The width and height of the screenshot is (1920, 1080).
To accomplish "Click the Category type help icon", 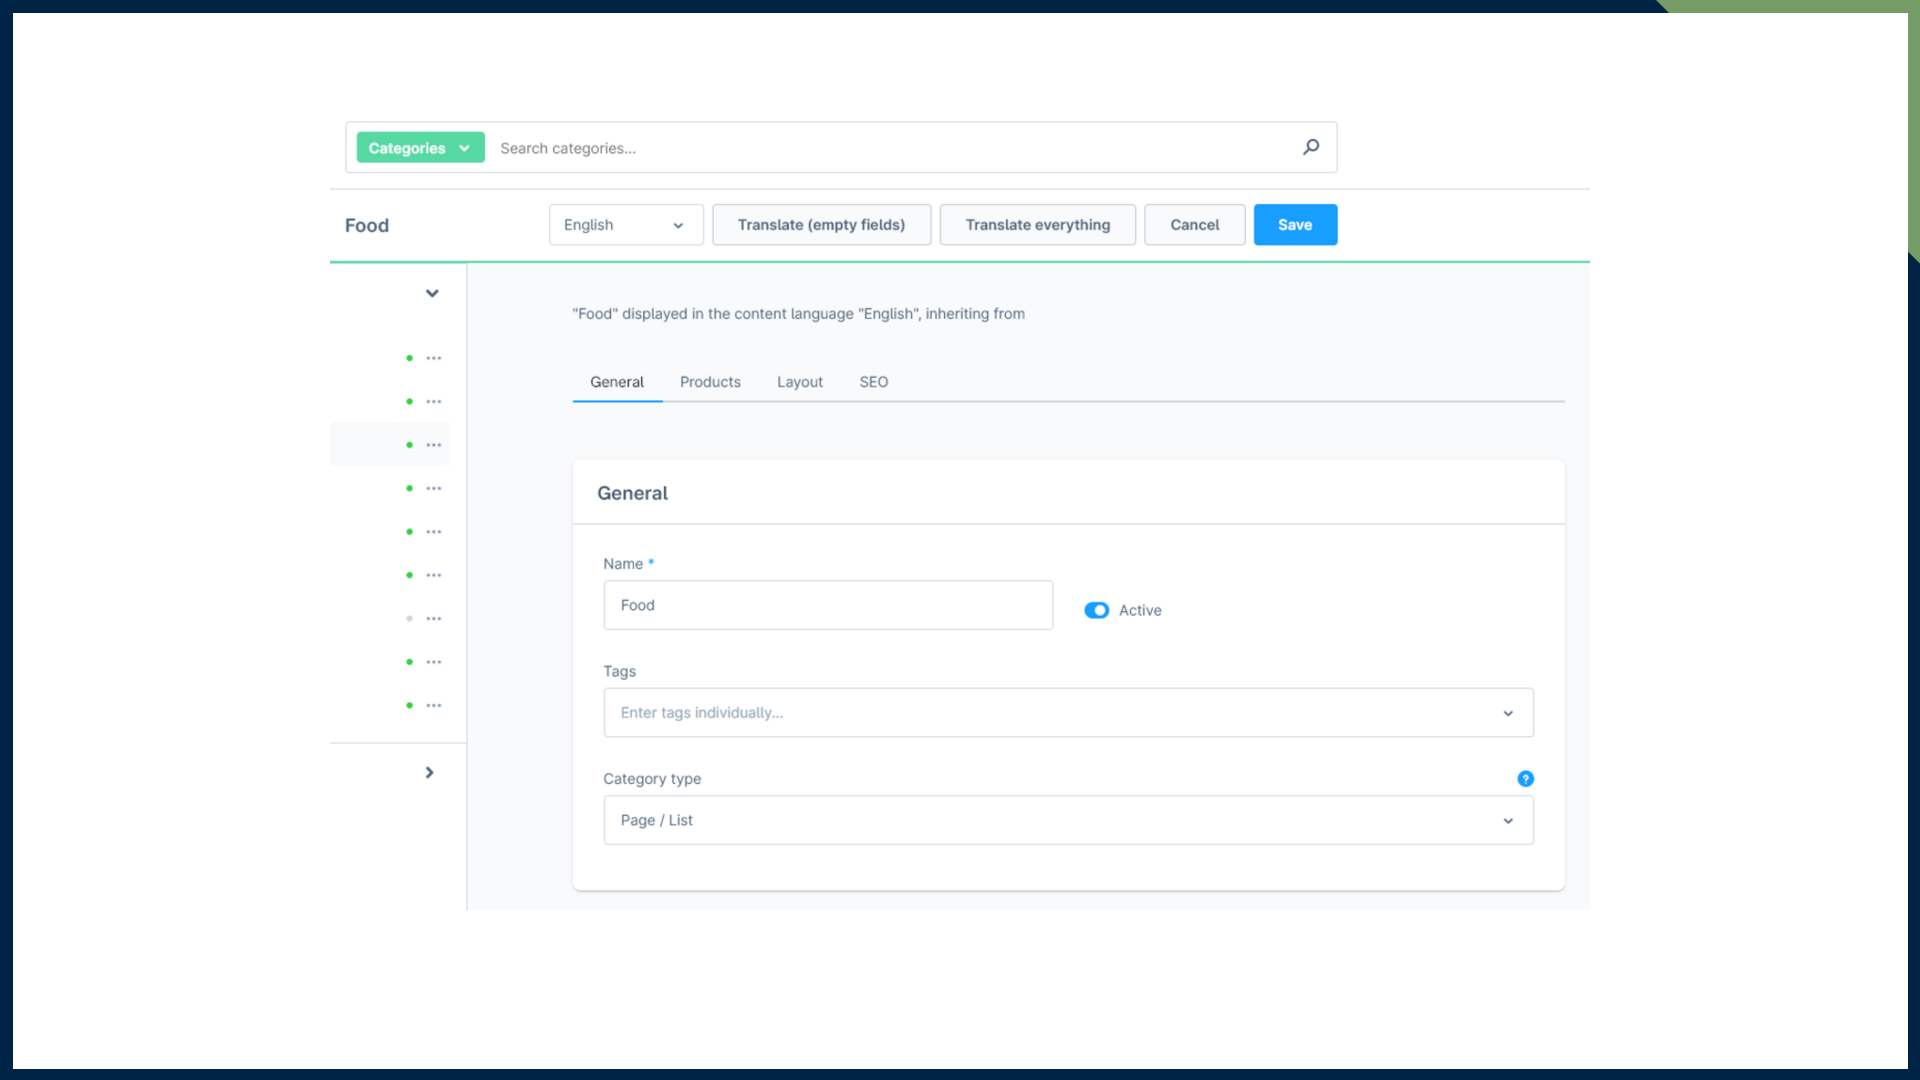I will tap(1525, 779).
